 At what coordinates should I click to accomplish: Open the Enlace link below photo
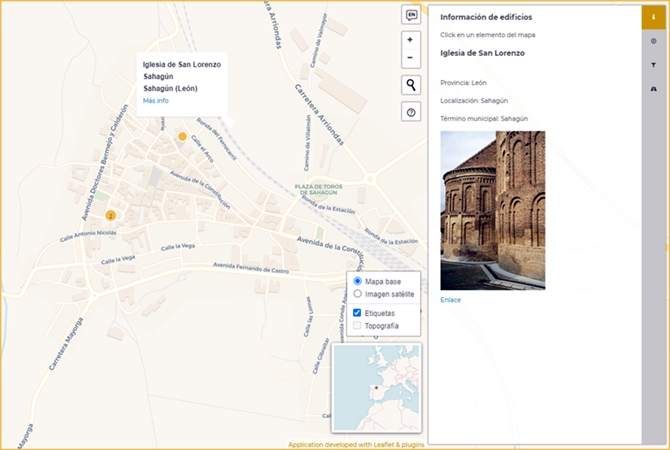click(451, 300)
